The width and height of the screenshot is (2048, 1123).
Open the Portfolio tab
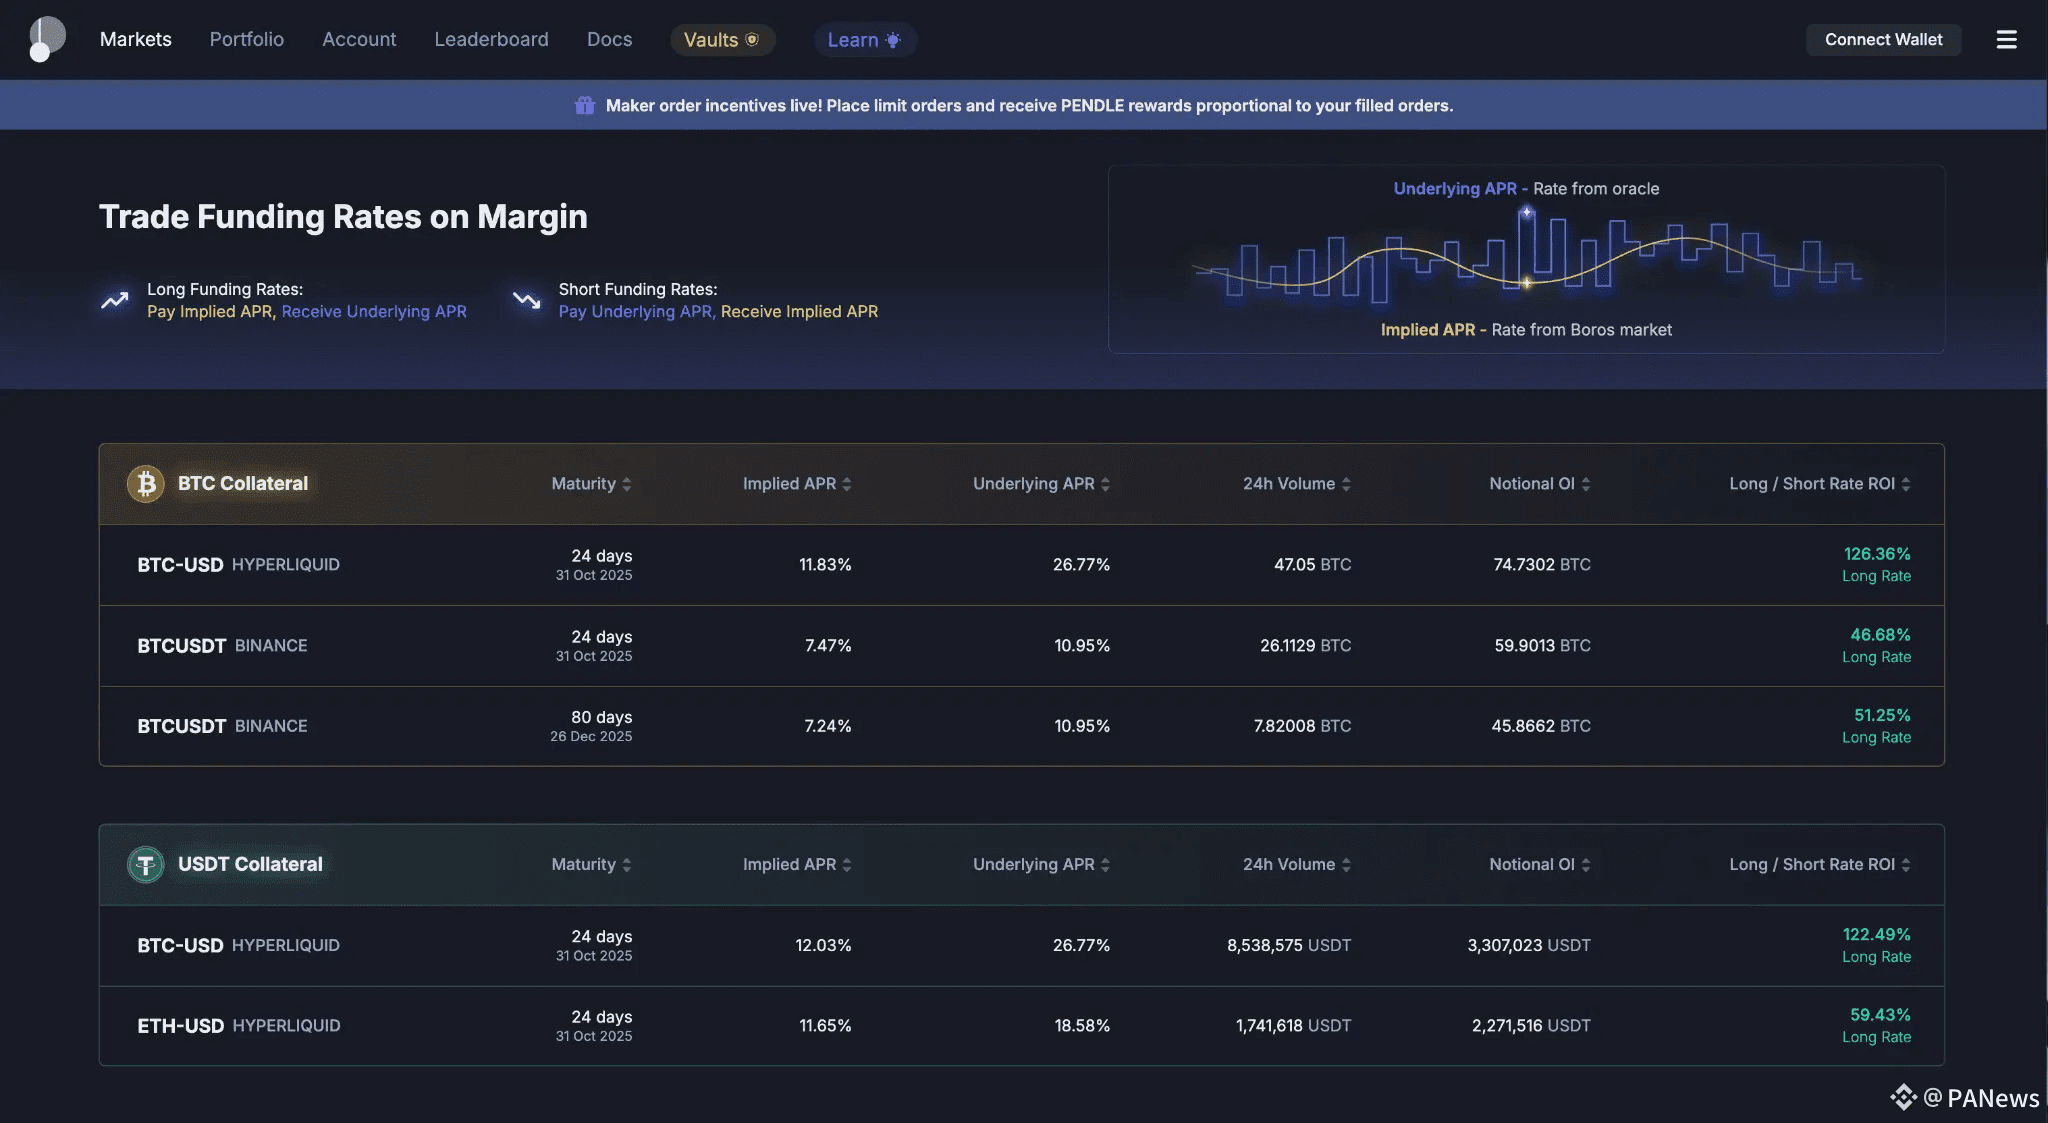click(x=247, y=40)
